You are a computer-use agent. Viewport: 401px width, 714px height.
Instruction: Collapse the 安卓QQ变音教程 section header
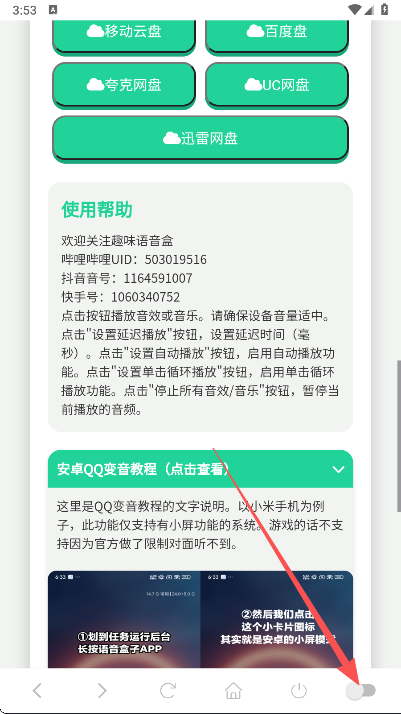[200, 469]
